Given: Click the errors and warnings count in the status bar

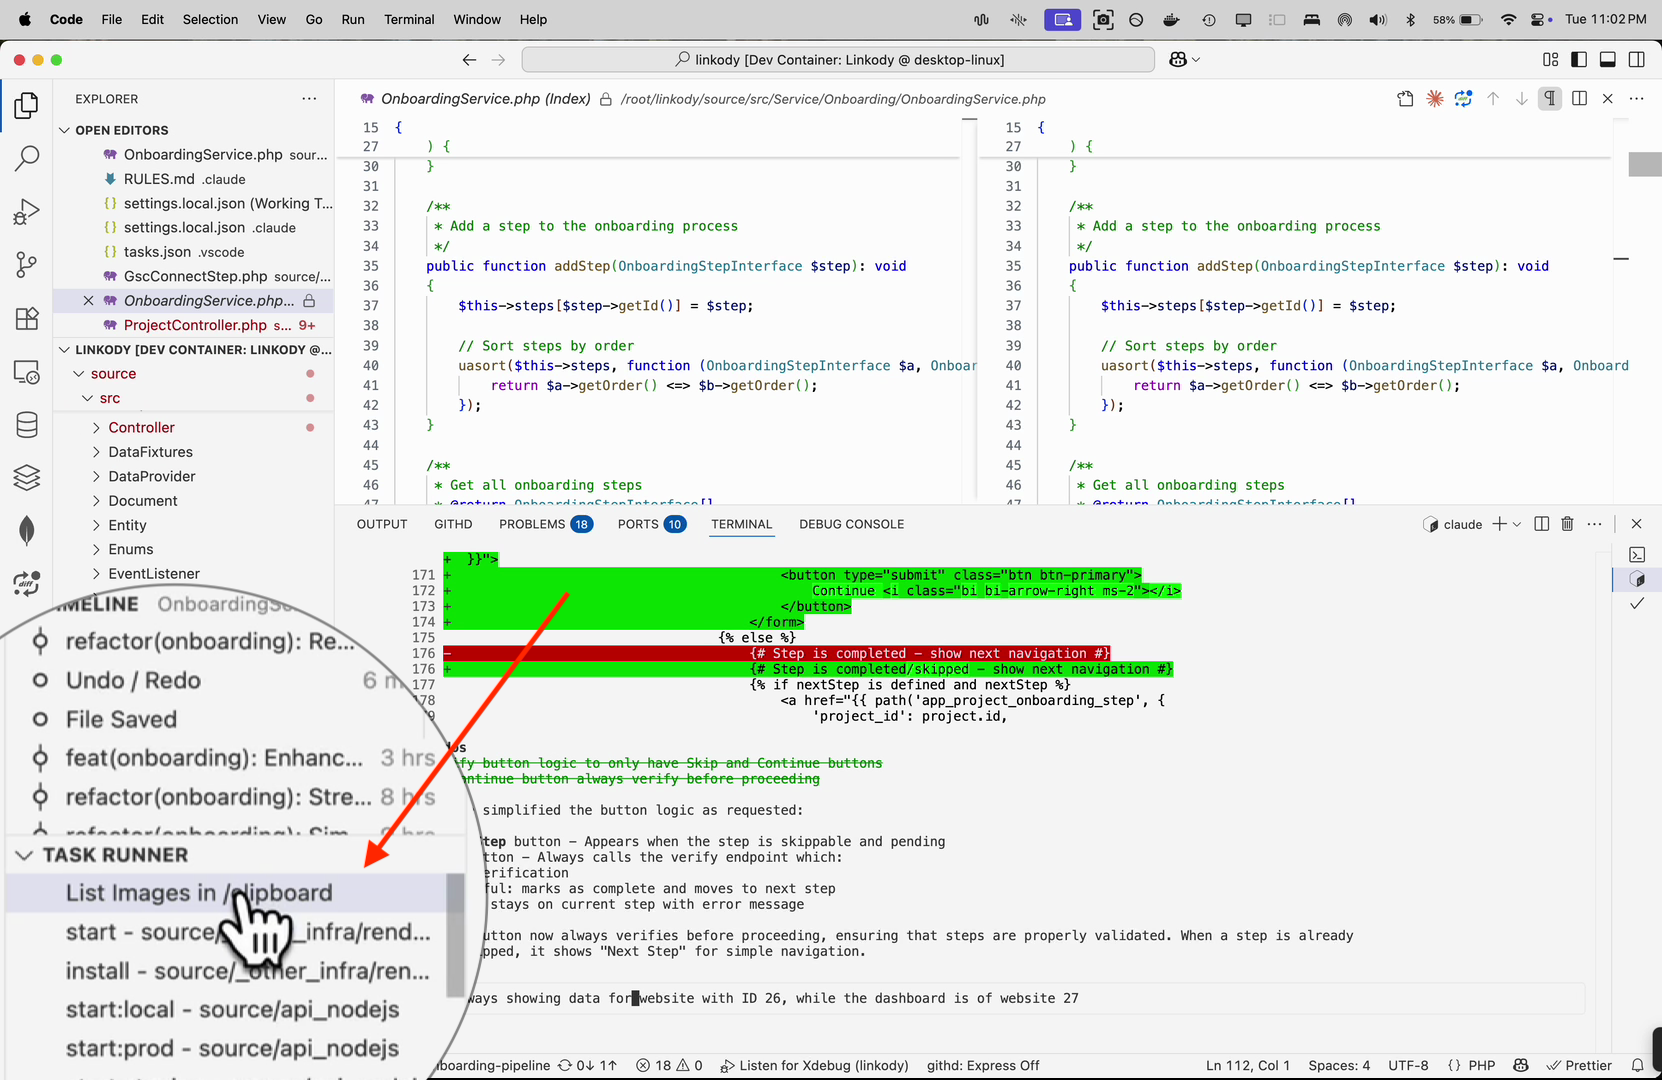Looking at the screenshot, I should click(x=669, y=1066).
